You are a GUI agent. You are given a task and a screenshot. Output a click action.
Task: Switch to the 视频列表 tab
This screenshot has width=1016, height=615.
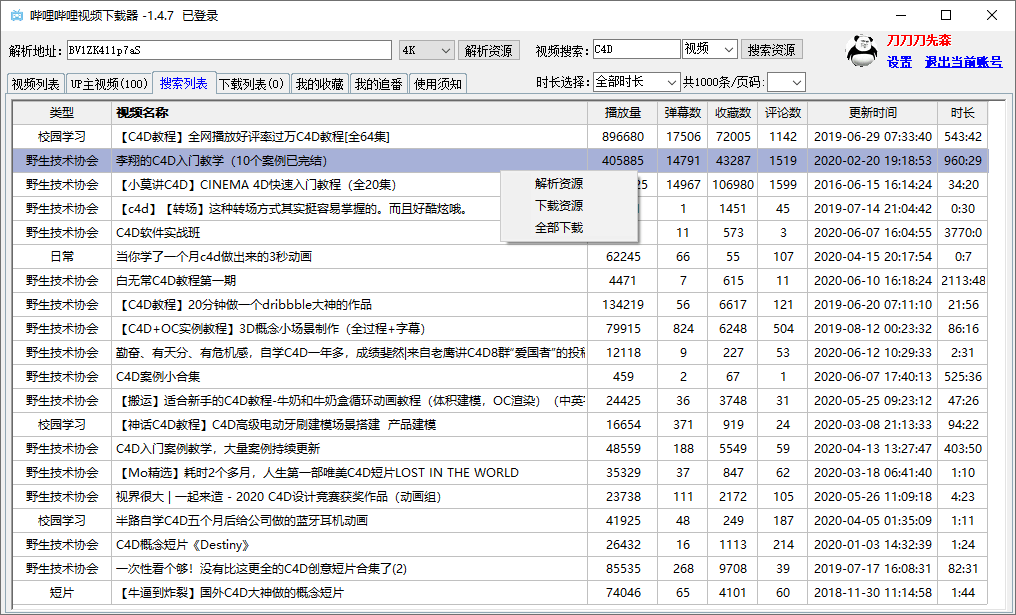pos(36,84)
